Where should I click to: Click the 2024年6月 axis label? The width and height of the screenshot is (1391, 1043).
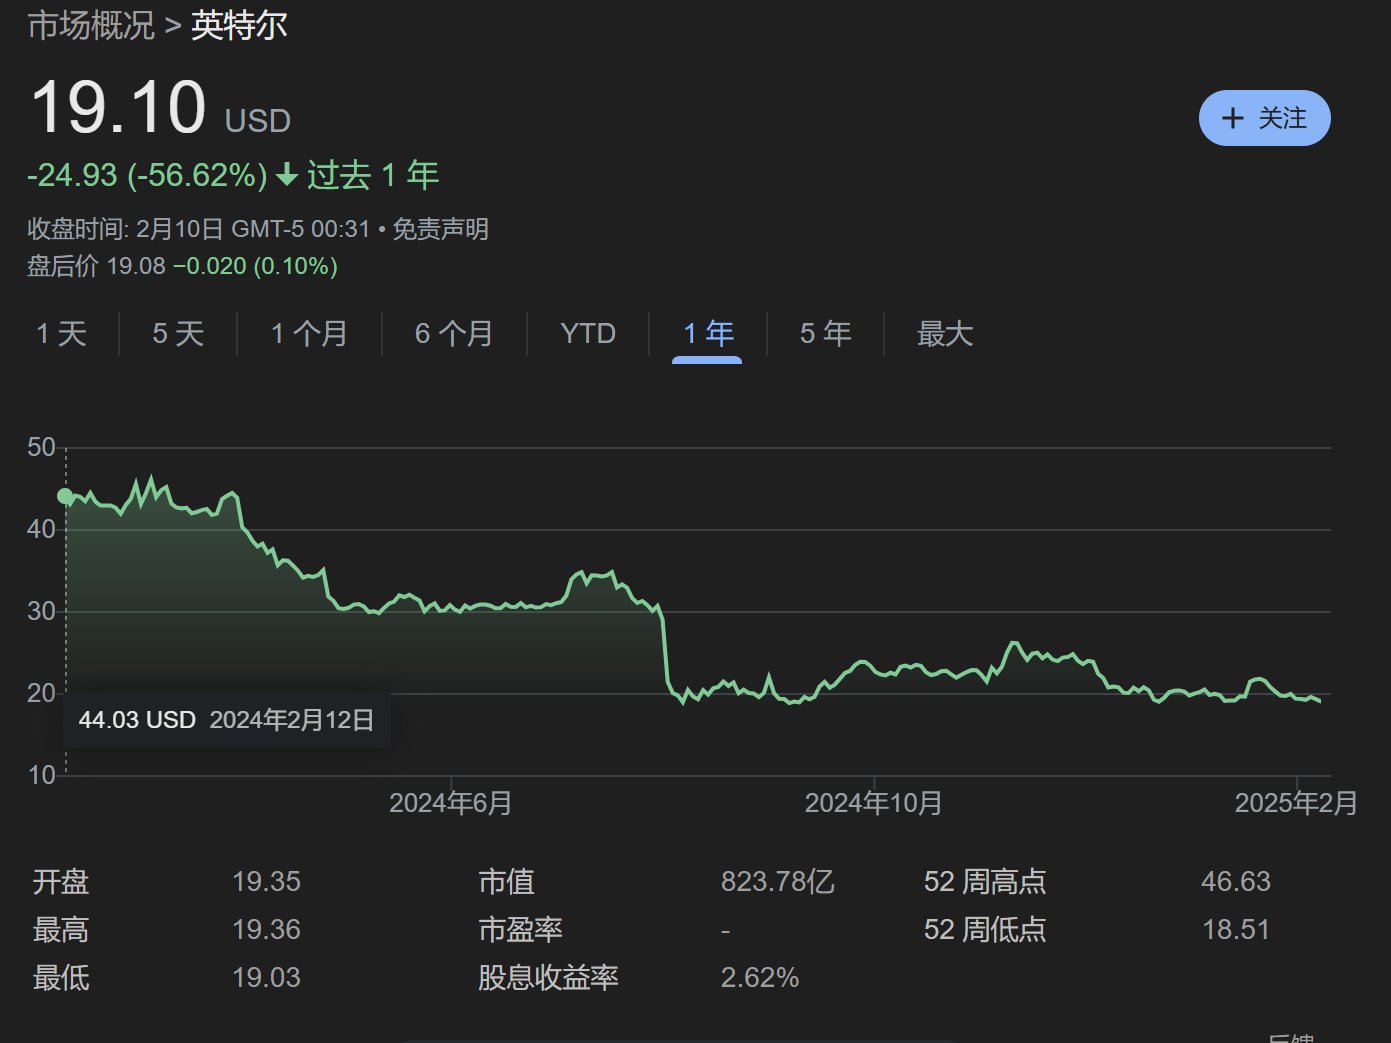click(451, 803)
